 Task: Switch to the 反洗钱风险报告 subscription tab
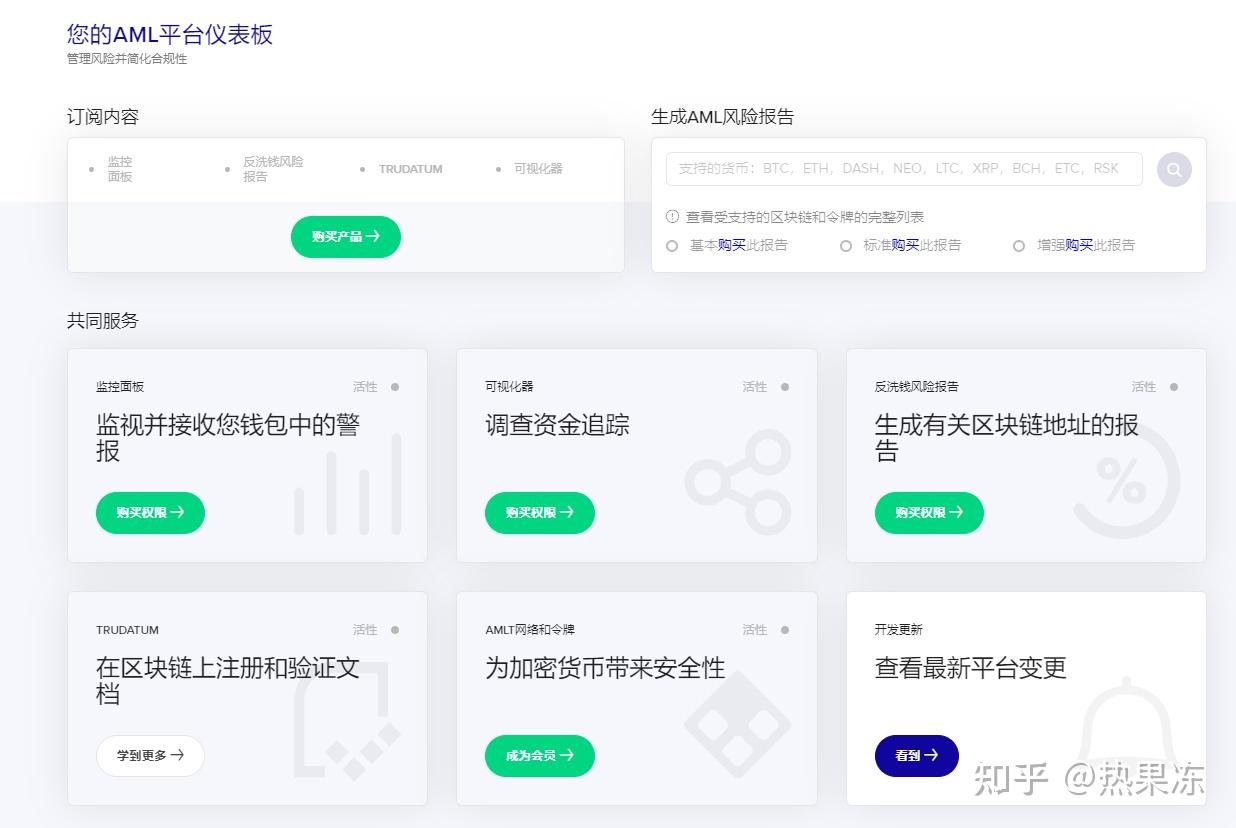[270, 169]
